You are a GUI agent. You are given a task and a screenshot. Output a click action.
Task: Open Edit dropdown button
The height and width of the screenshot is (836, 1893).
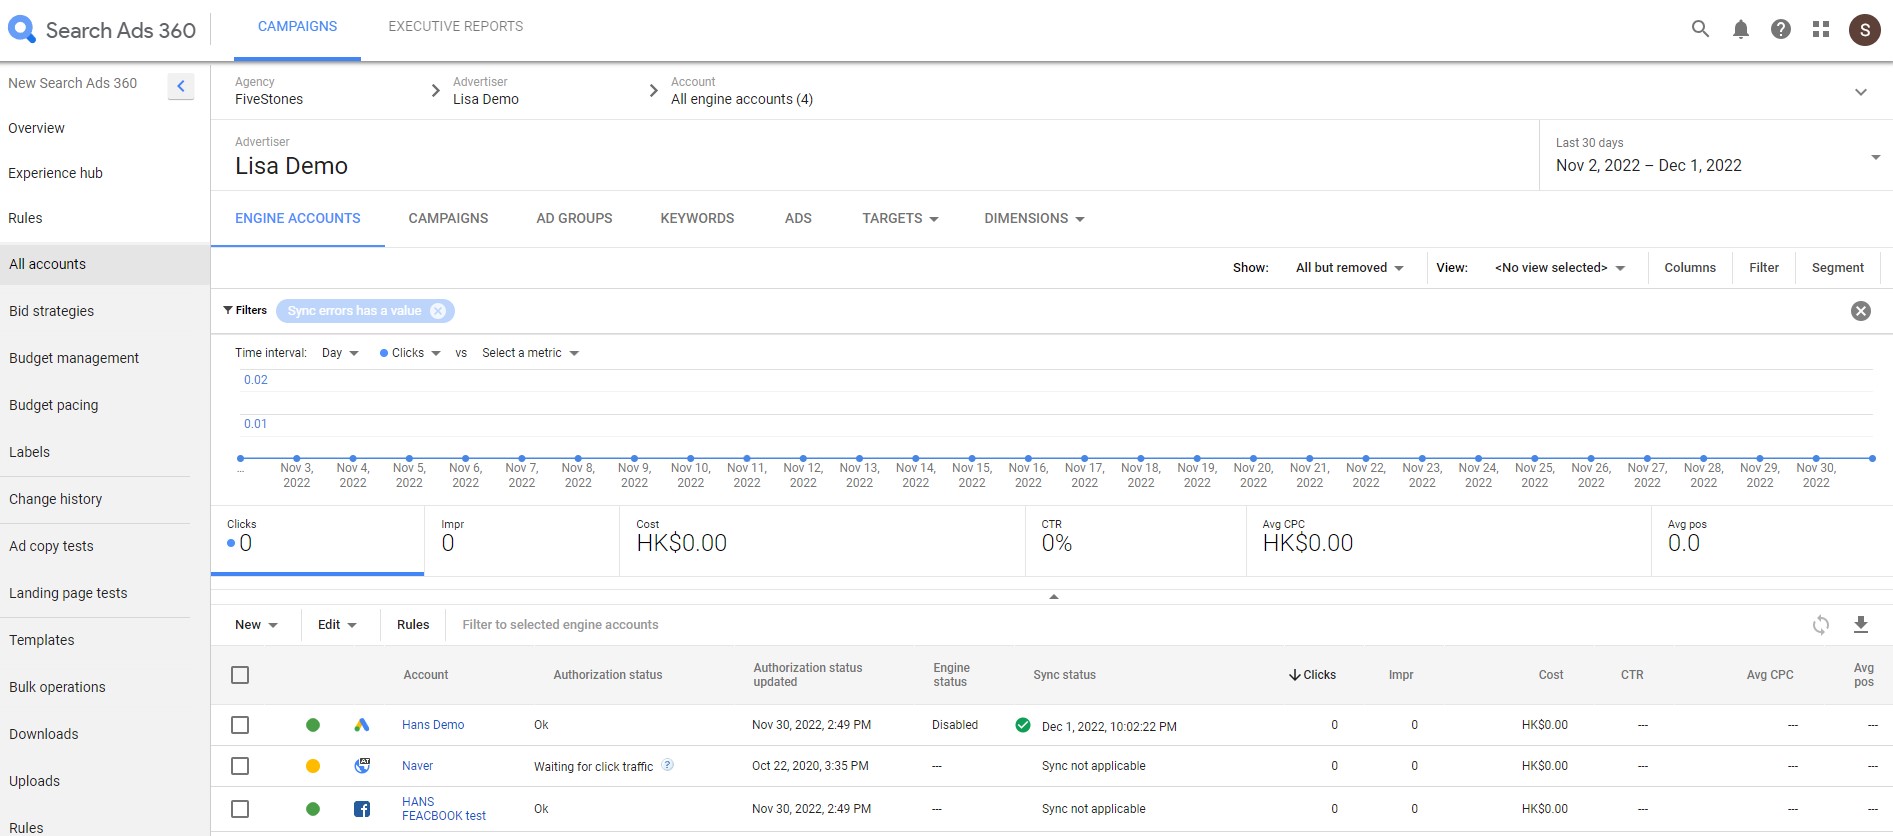[x=337, y=625]
